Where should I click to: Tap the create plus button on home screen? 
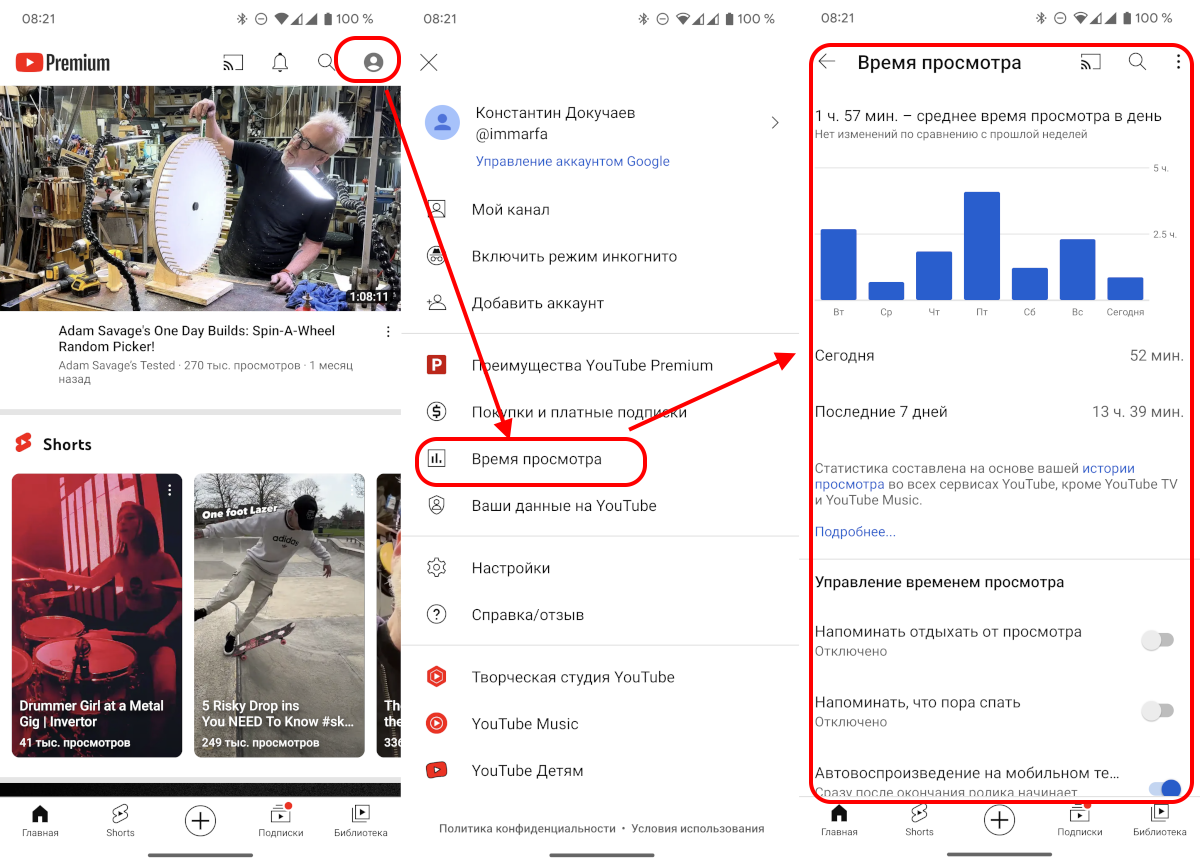200,821
